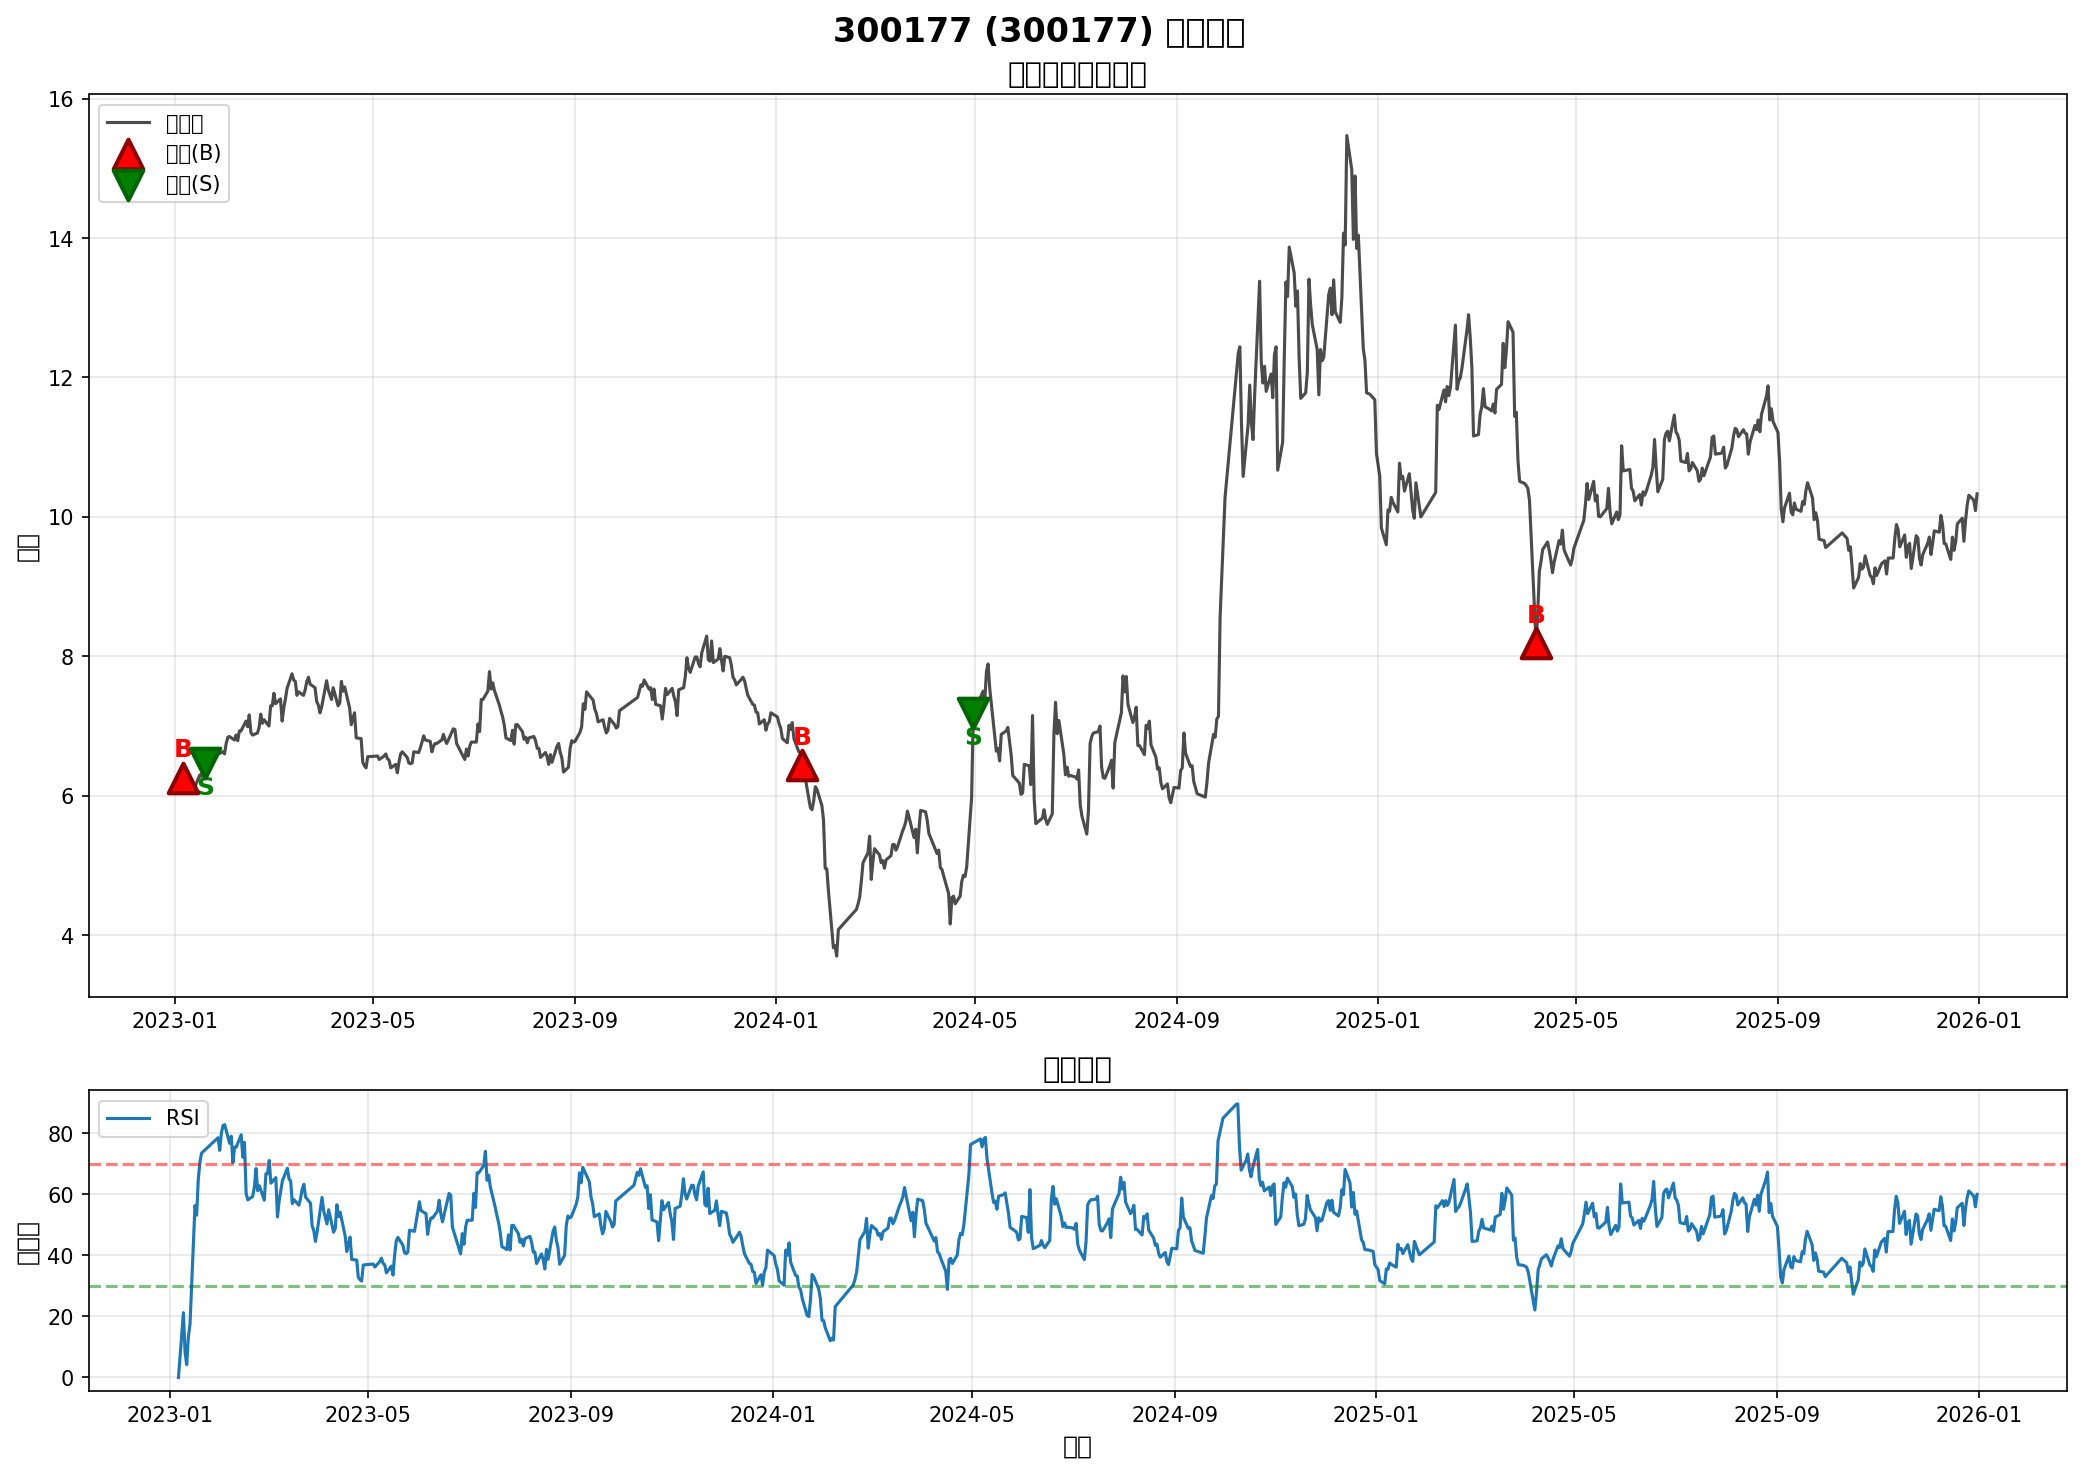Click the price low near 2024-02

[x=836, y=955]
